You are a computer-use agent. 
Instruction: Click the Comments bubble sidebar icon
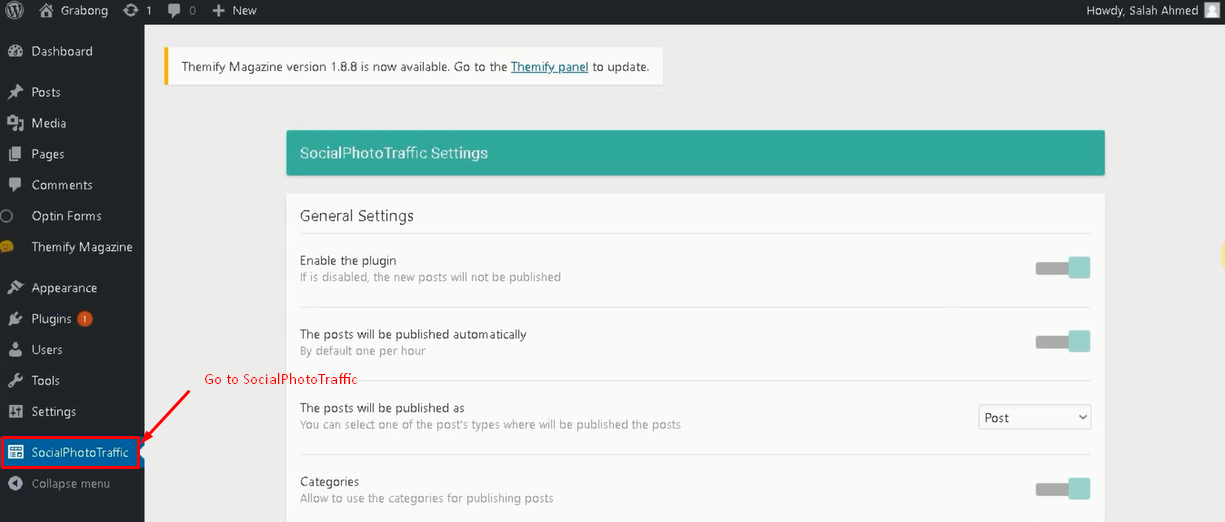tap(15, 185)
